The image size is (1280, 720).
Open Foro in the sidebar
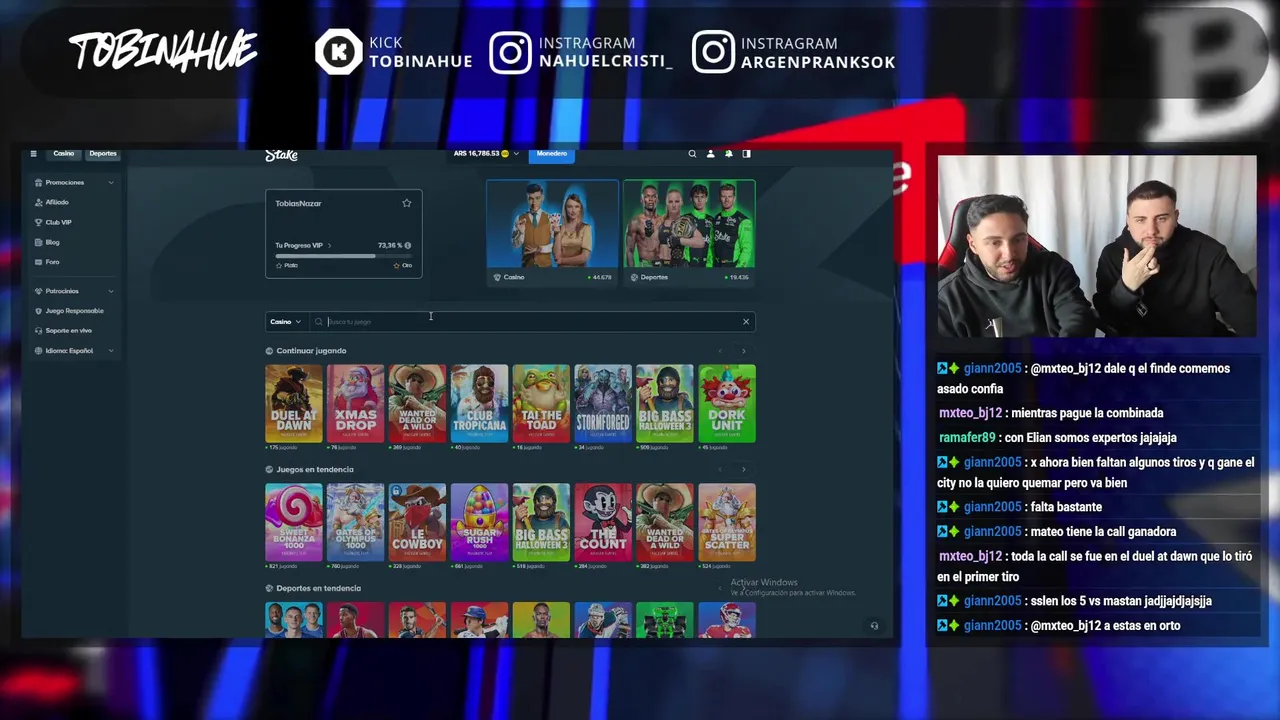tap(52, 262)
